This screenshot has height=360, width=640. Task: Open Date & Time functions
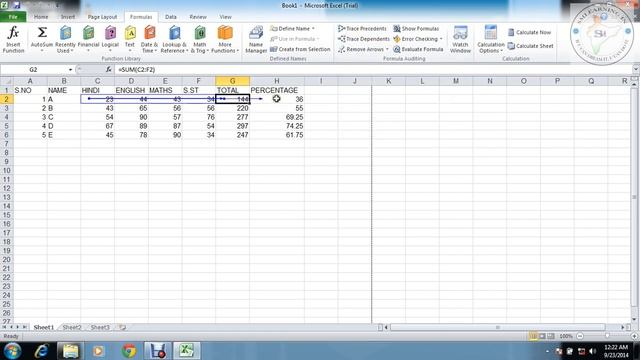(149, 39)
